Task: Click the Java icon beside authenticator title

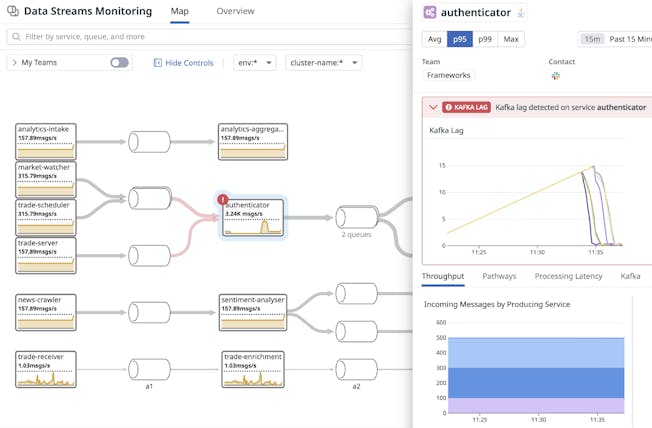Action: click(521, 13)
